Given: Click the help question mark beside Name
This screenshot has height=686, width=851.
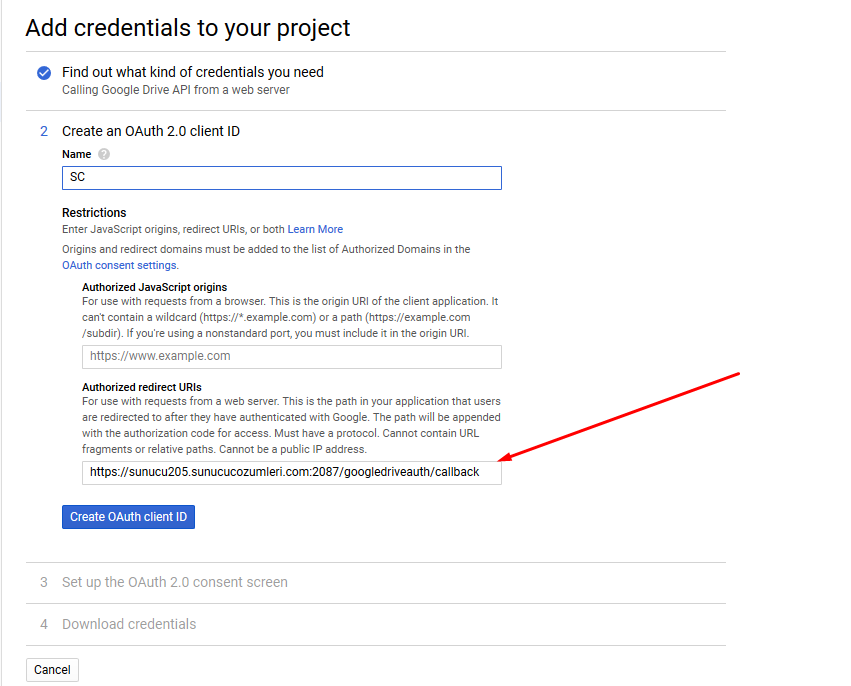Looking at the screenshot, I should 104,154.
